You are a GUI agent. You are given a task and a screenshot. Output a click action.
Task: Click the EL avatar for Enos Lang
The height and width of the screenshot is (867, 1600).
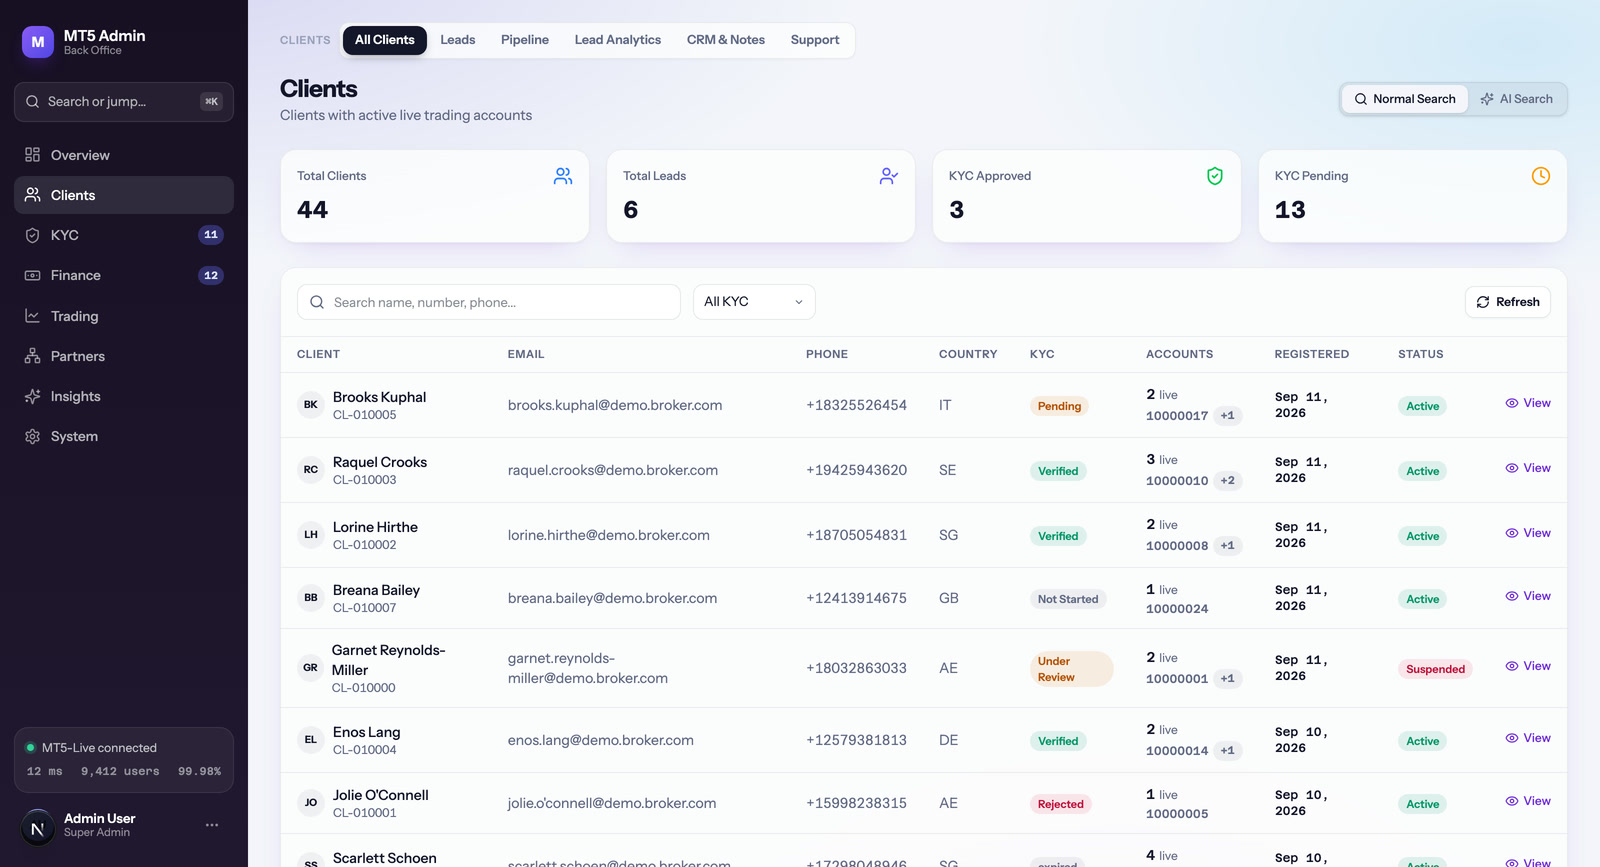[x=311, y=740]
